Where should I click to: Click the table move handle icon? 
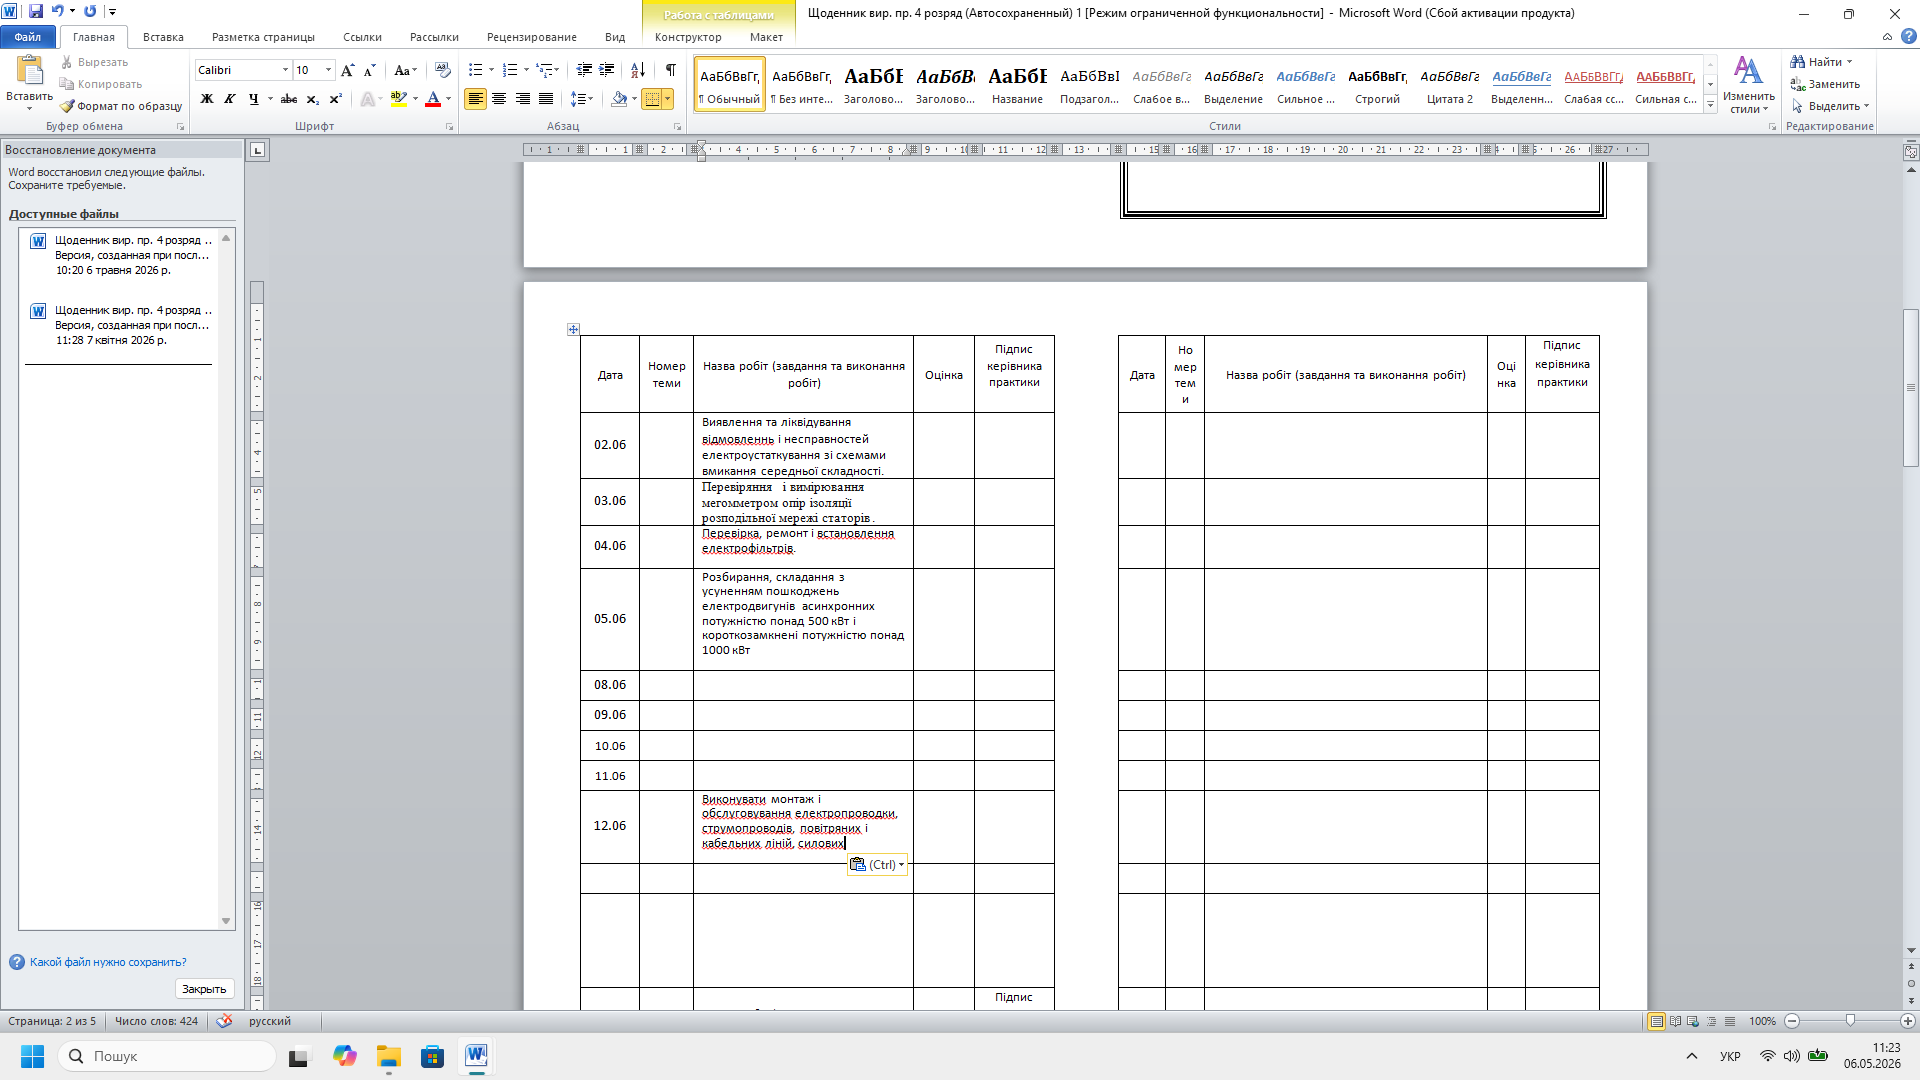click(573, 329)
